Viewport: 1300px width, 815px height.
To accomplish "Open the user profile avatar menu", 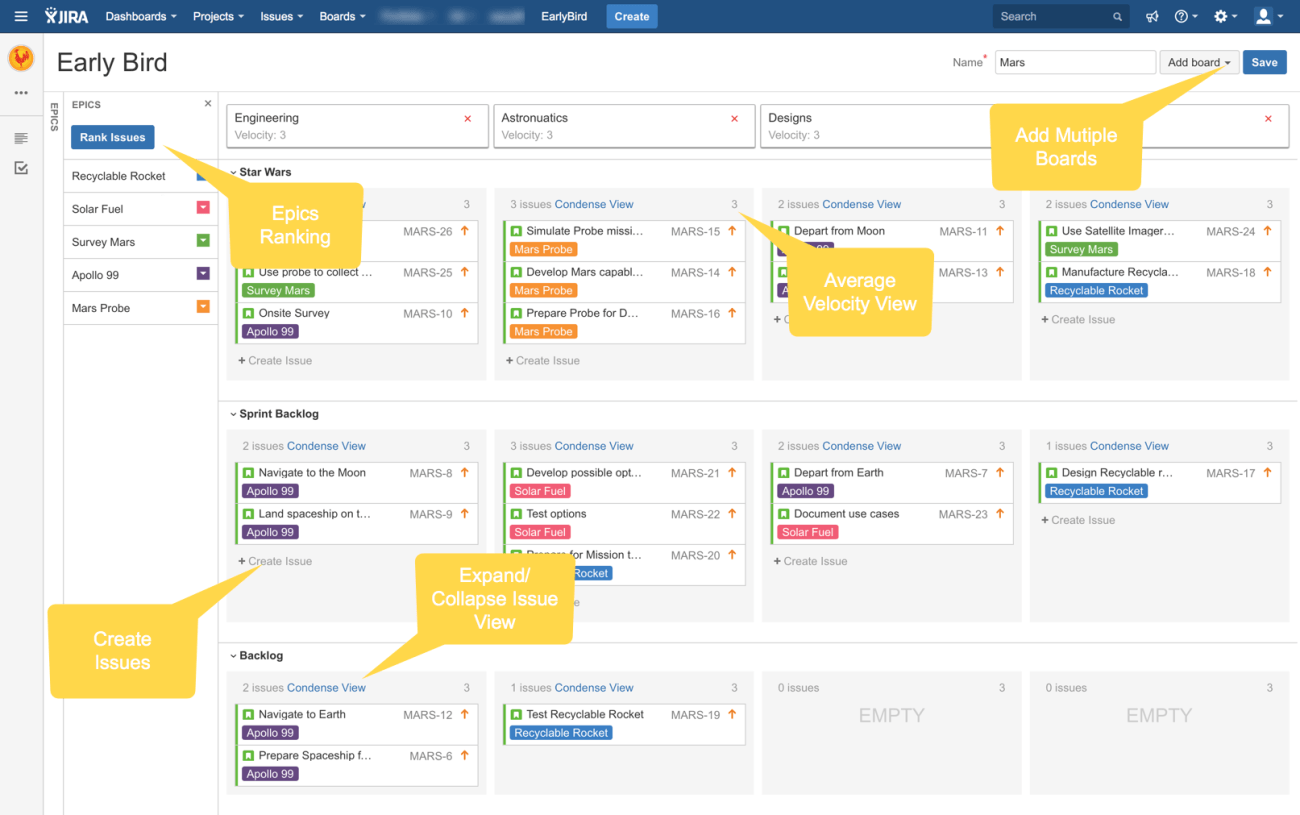I will [1268, 16].
